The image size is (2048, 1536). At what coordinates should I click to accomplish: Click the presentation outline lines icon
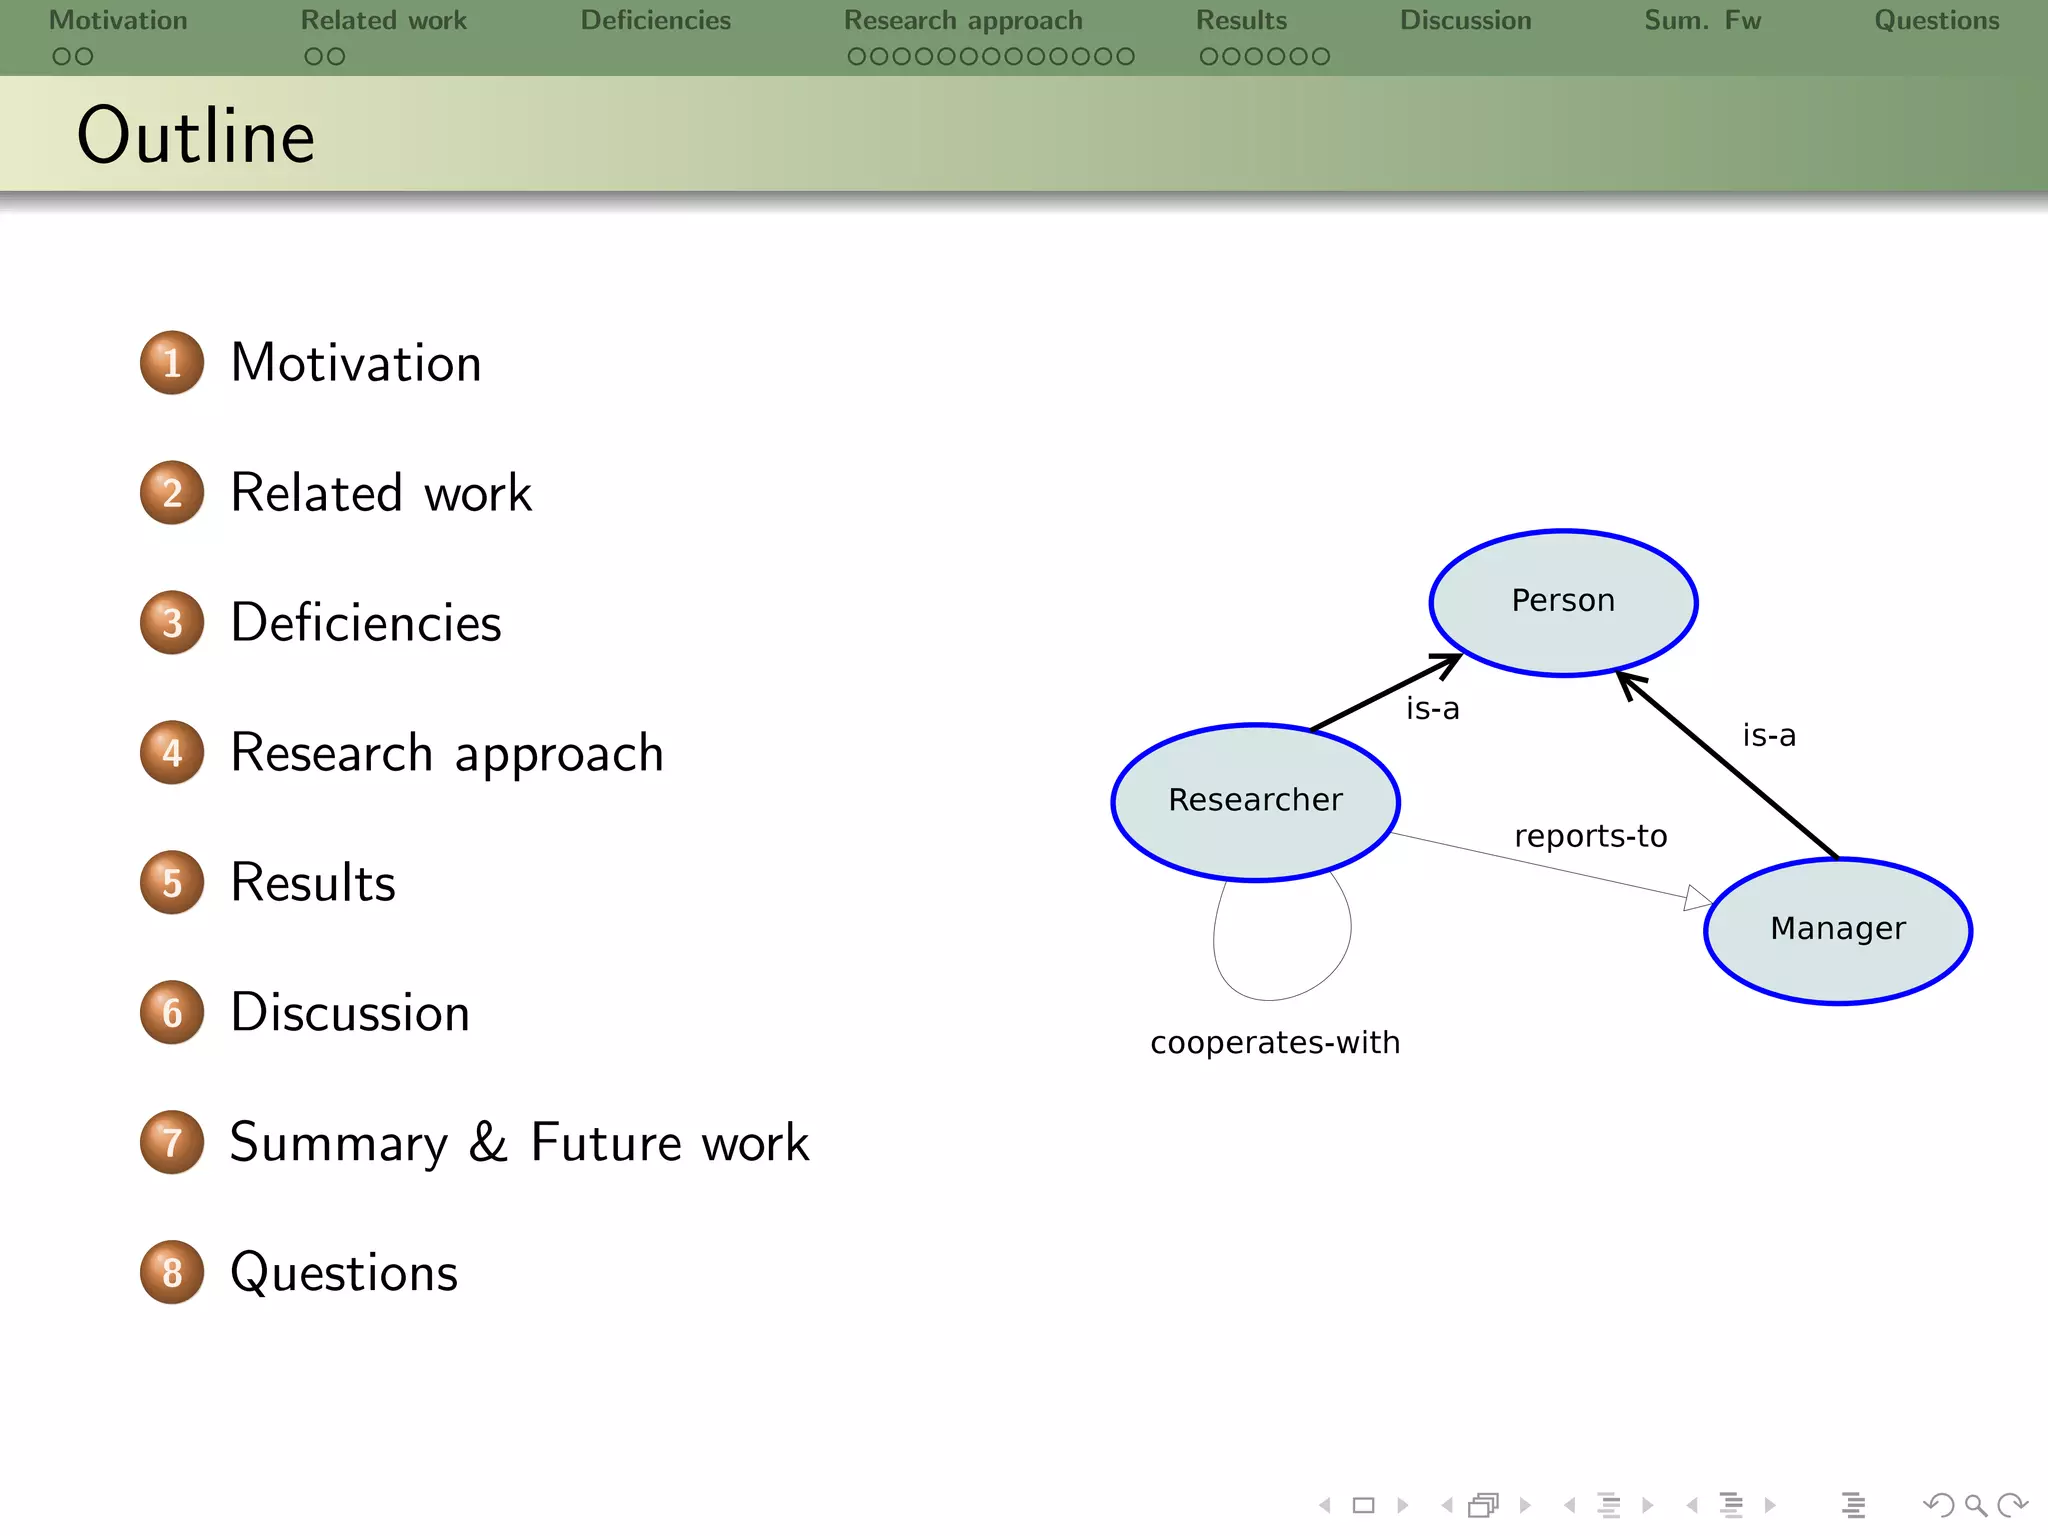tap(1853, 1505)
